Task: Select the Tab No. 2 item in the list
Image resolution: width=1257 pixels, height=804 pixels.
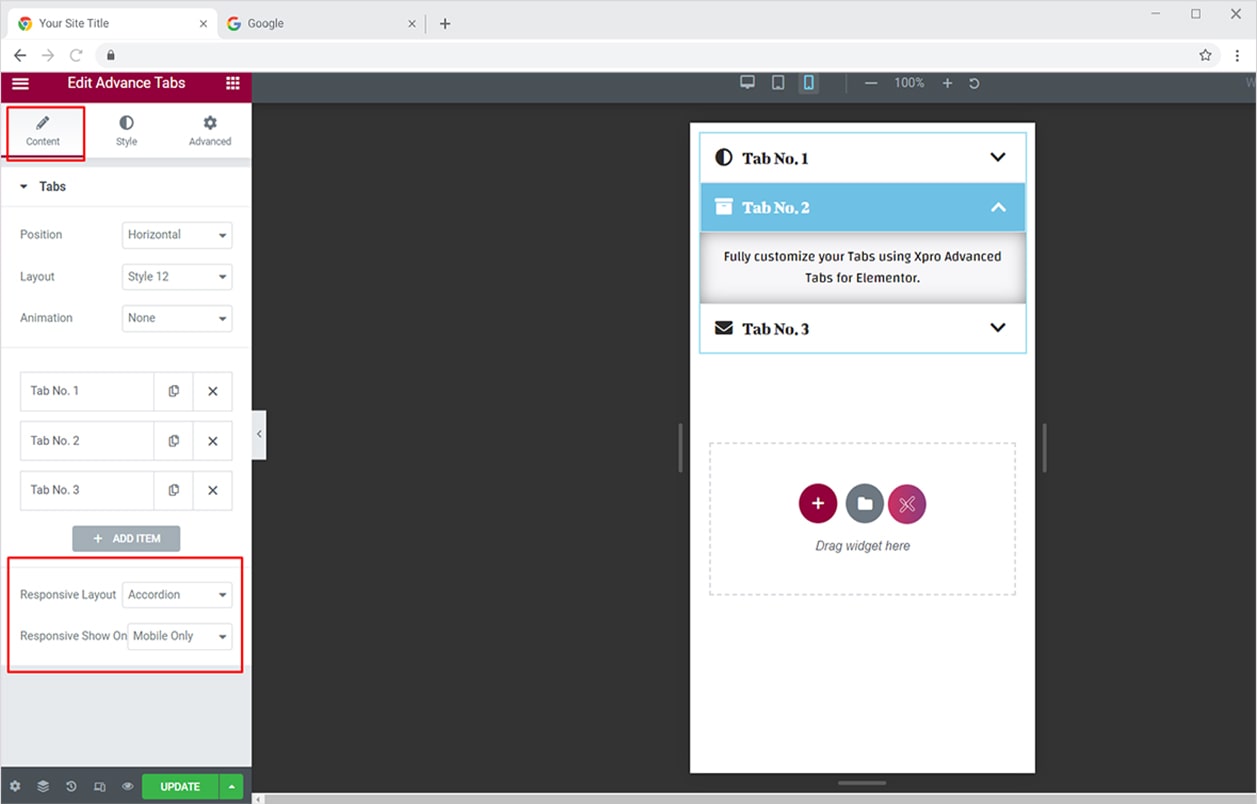Action: (87, 441)
